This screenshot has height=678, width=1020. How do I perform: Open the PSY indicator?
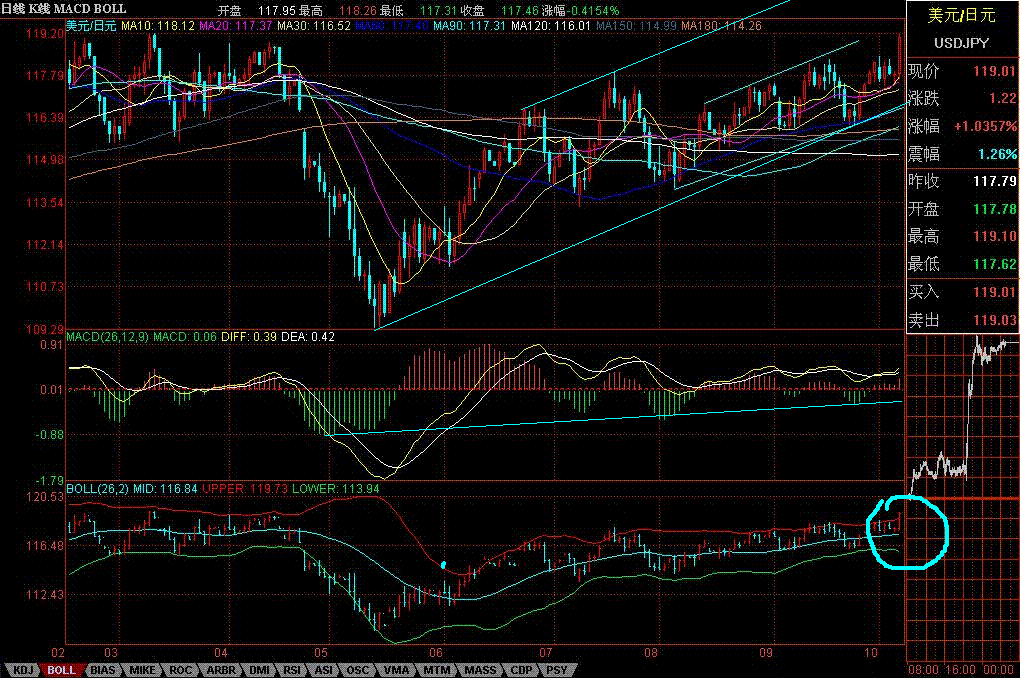(557, 670)
